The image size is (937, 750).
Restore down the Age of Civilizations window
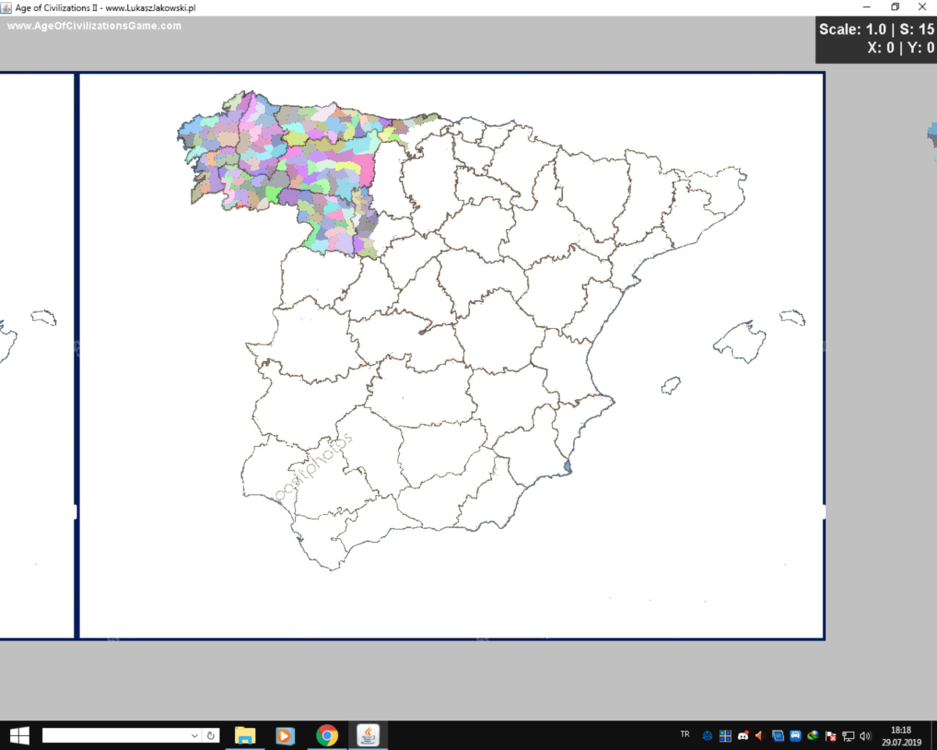[895, 7]
